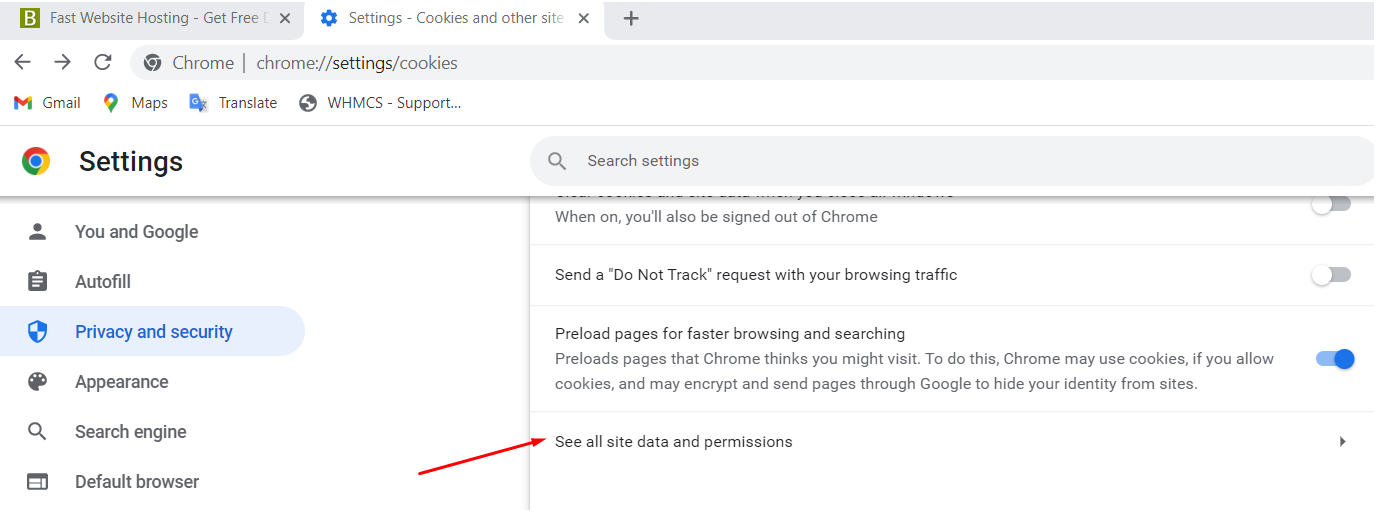Go to Appearance settings
The height and width of the screenshot is (512, 1378).
[122, 382]
